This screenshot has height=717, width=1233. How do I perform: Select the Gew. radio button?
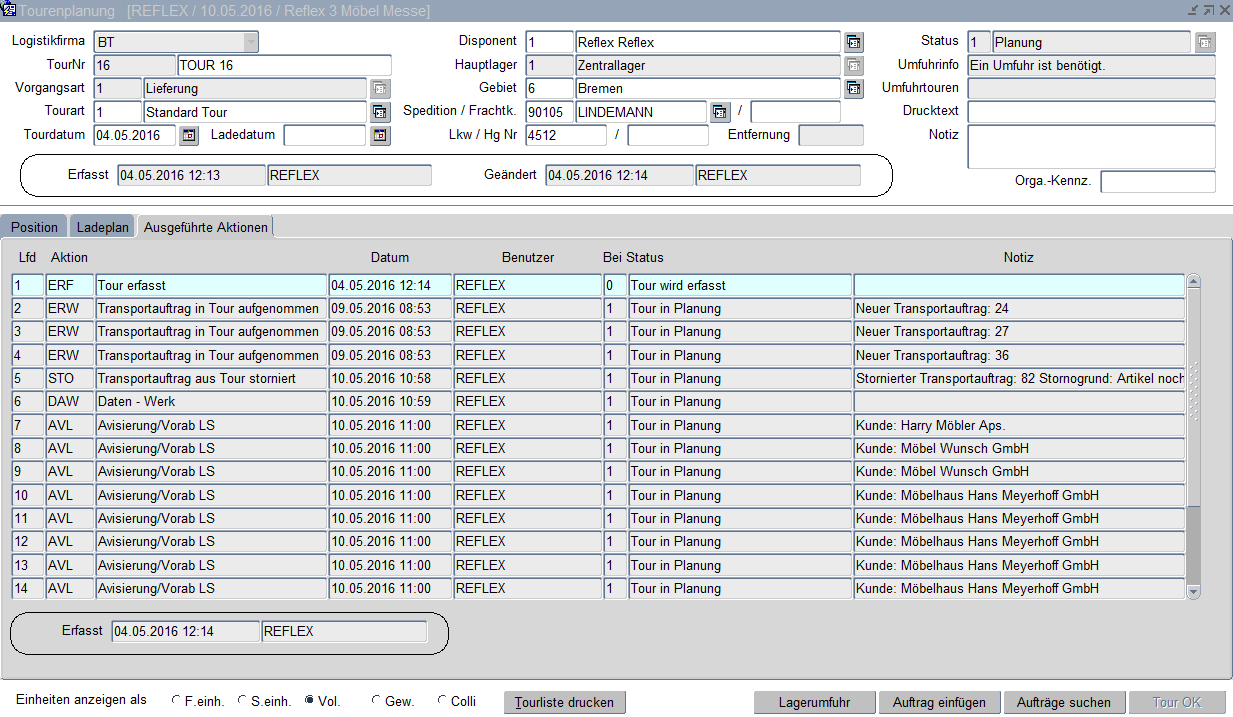(376, 701)
